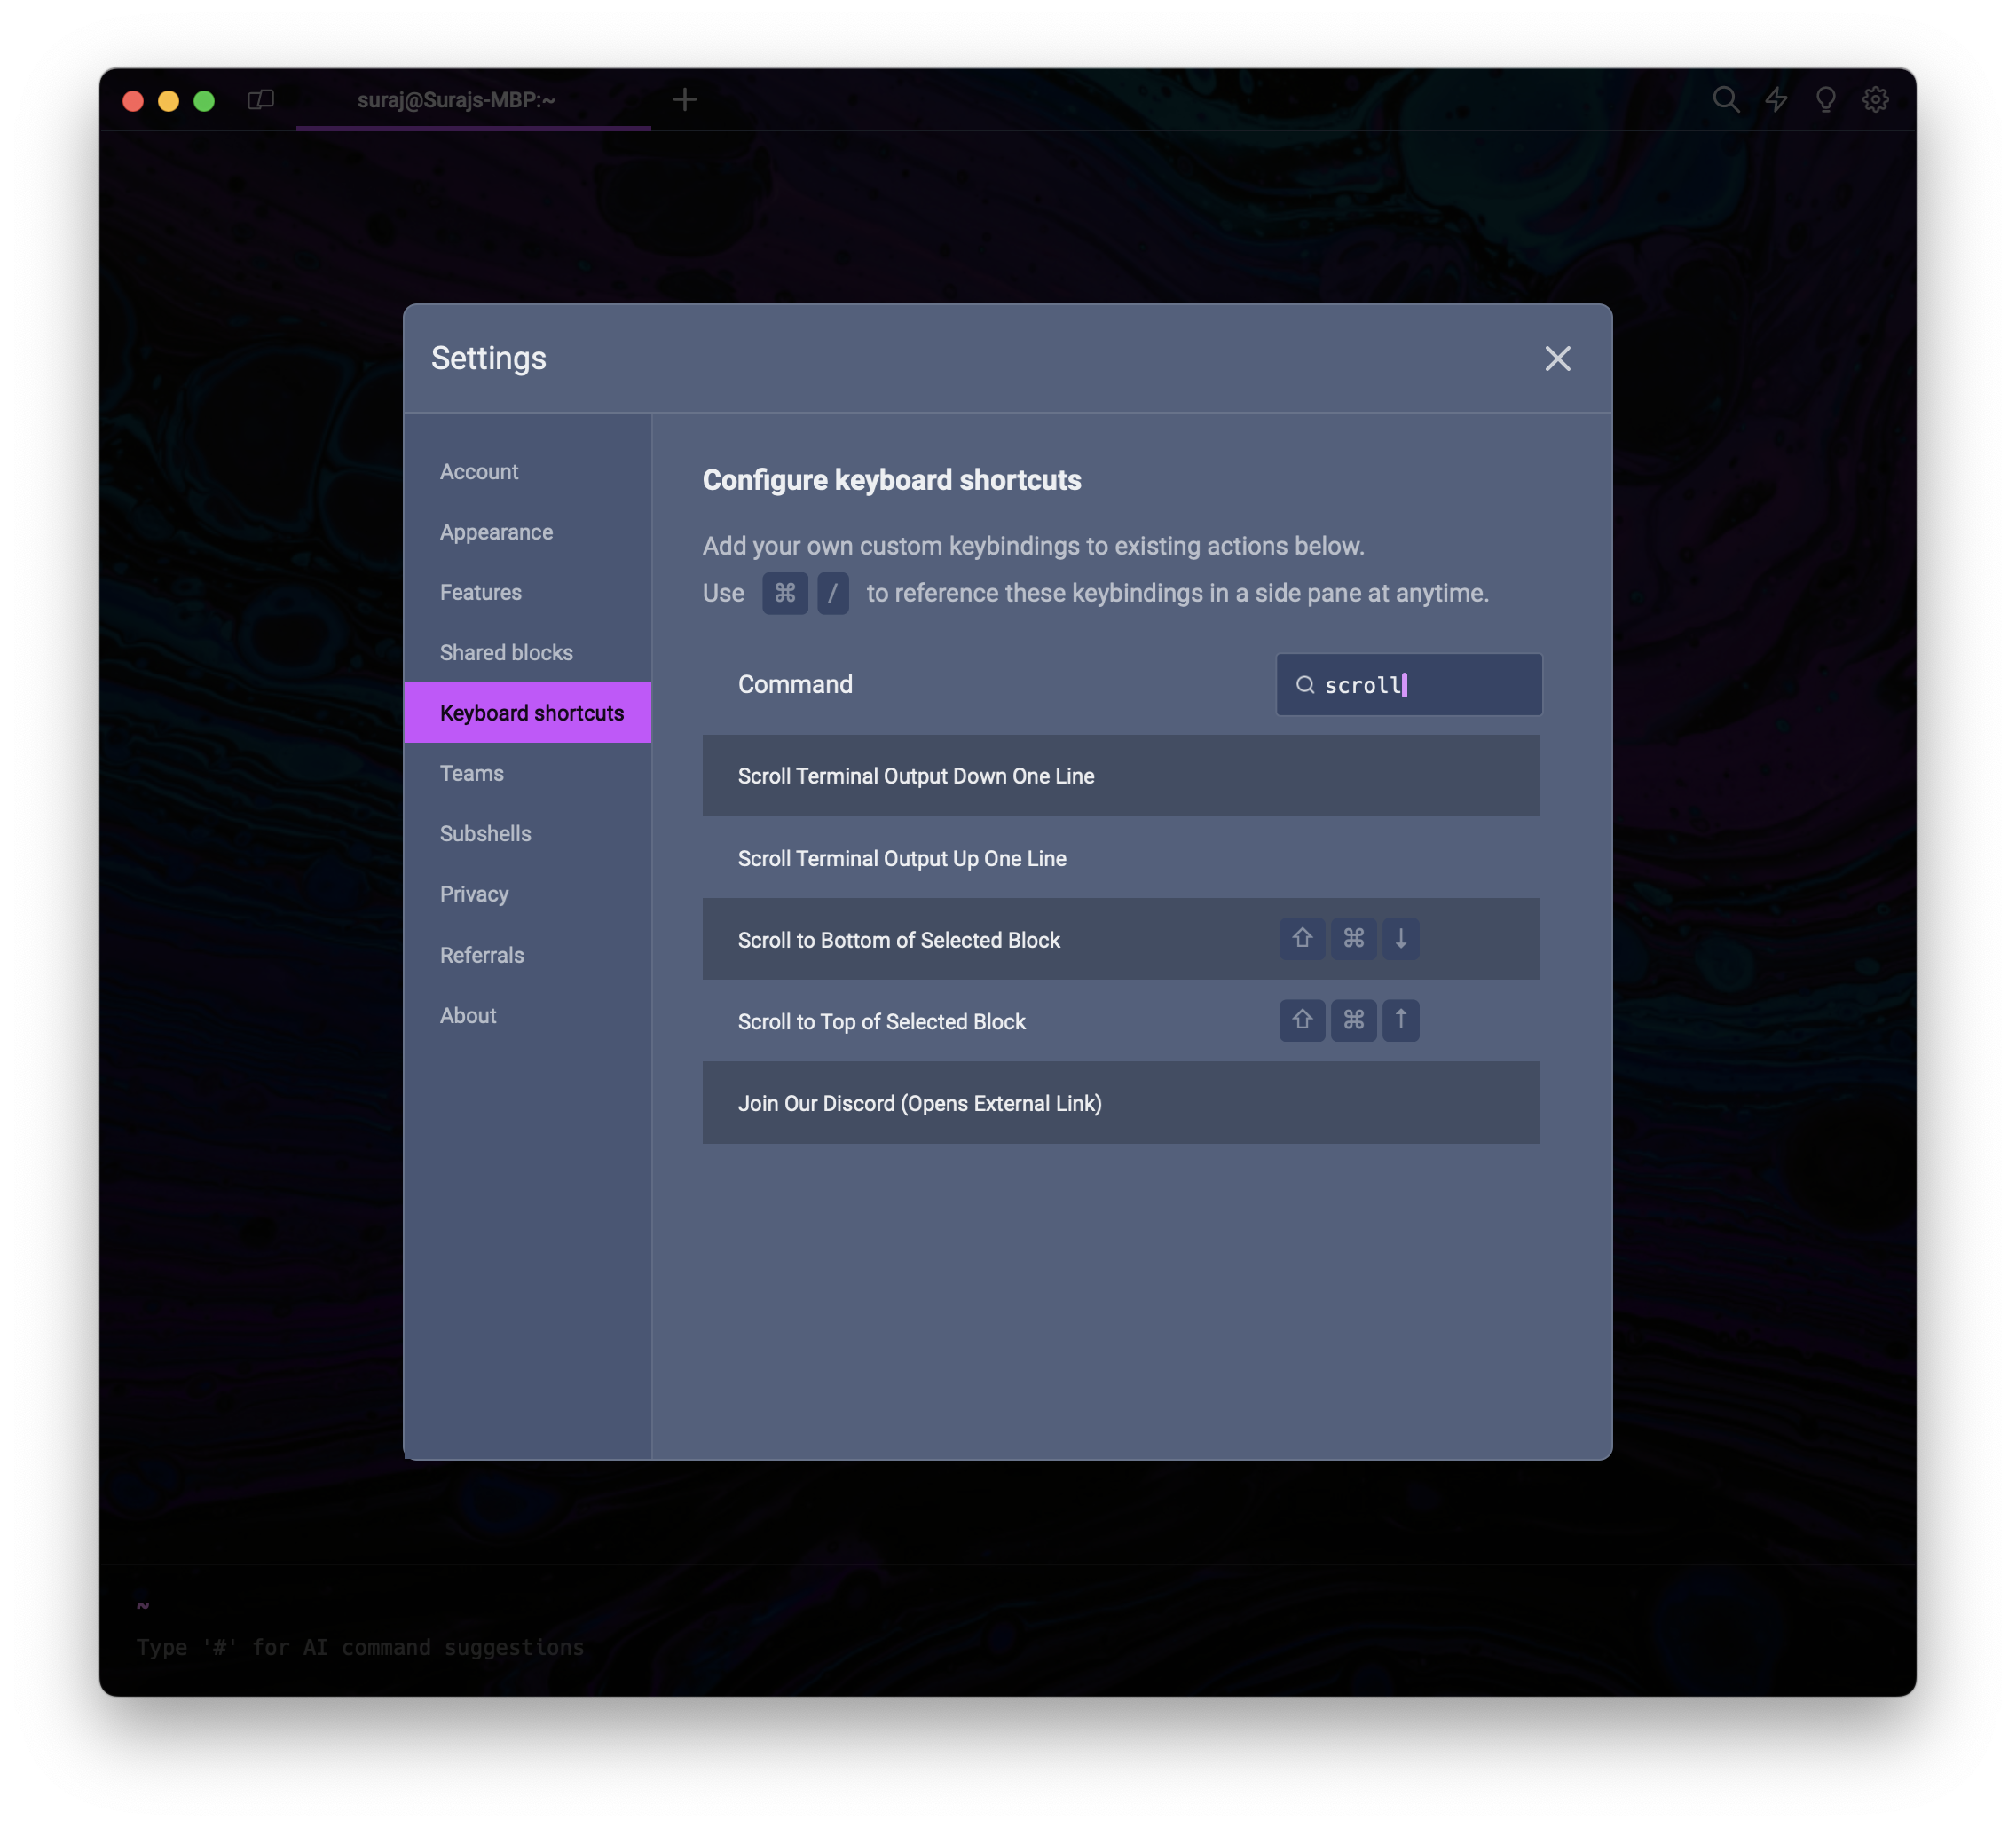The height and width of the screenshot is (1828, 2016).
Task: Close the Settings dialog with X
Action: tap(1558, 358)
